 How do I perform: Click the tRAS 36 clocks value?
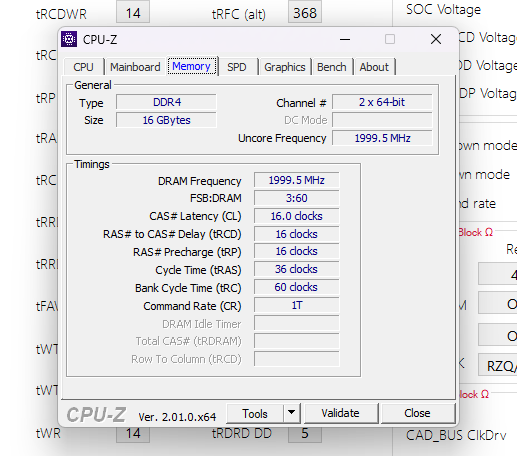296,269
